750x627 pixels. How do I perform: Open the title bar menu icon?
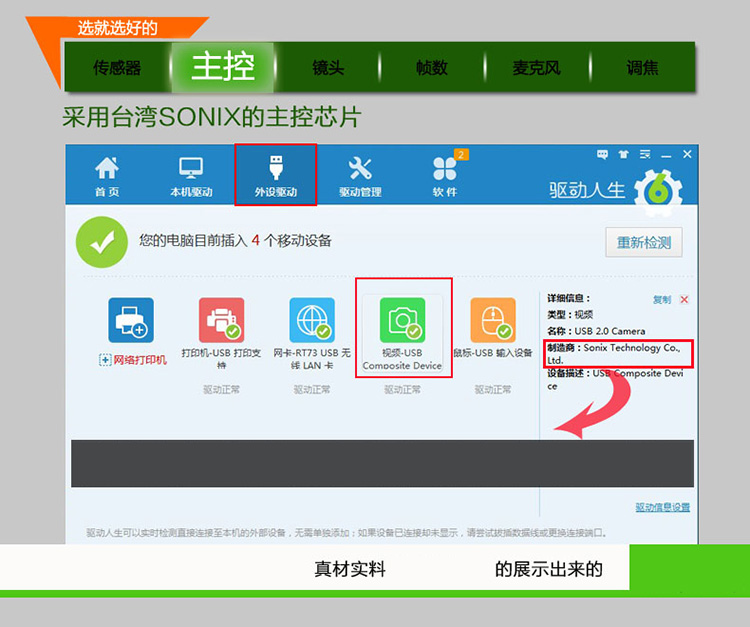(645, 154)
